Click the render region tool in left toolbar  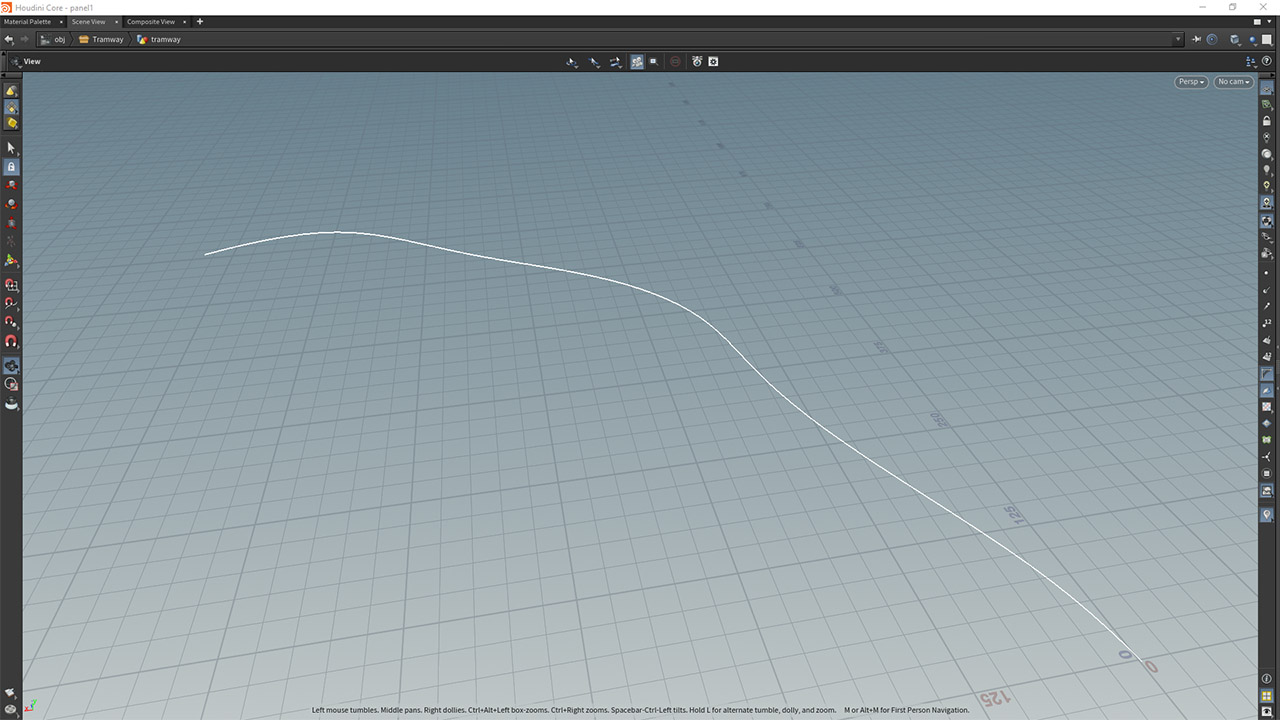click(x=11, y=384)
